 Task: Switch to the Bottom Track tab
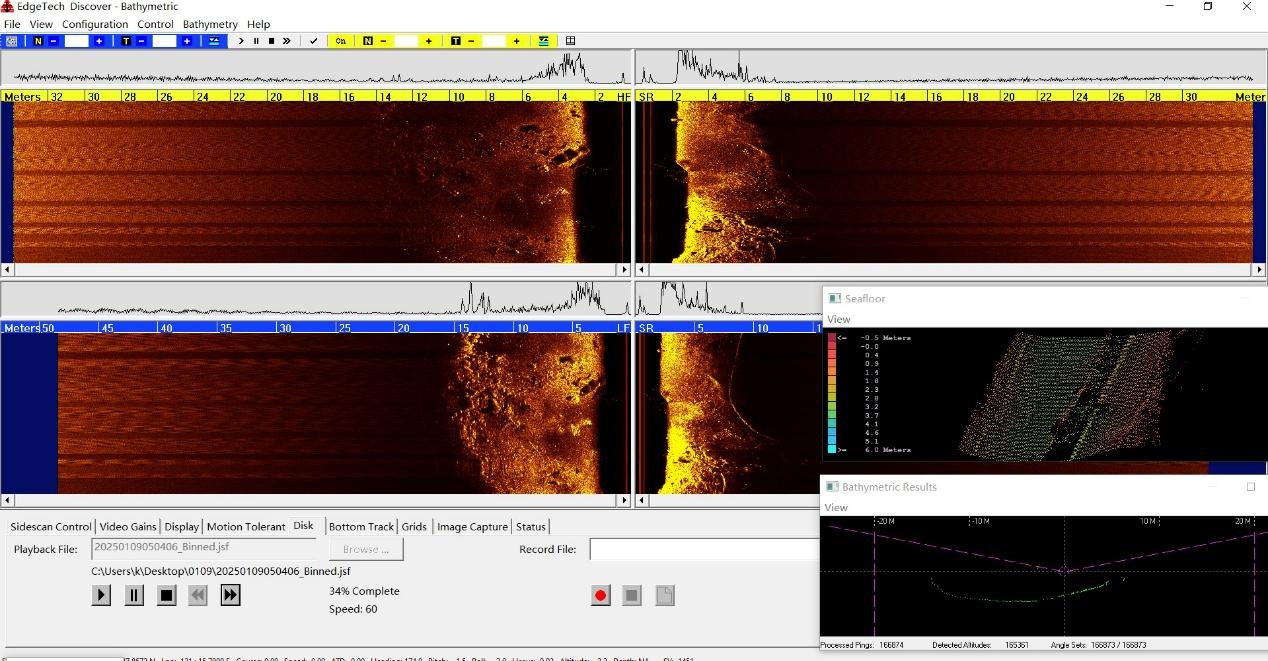click(361, 527)
